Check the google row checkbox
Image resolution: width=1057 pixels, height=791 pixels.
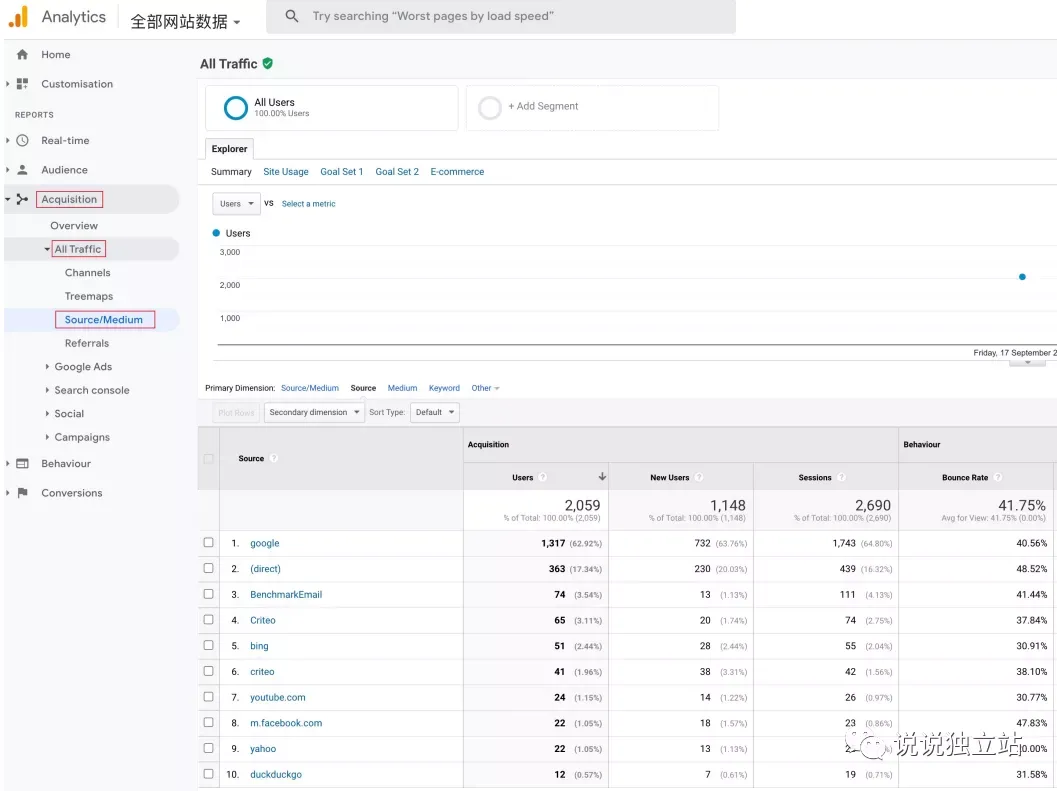(x=208, y=542)
